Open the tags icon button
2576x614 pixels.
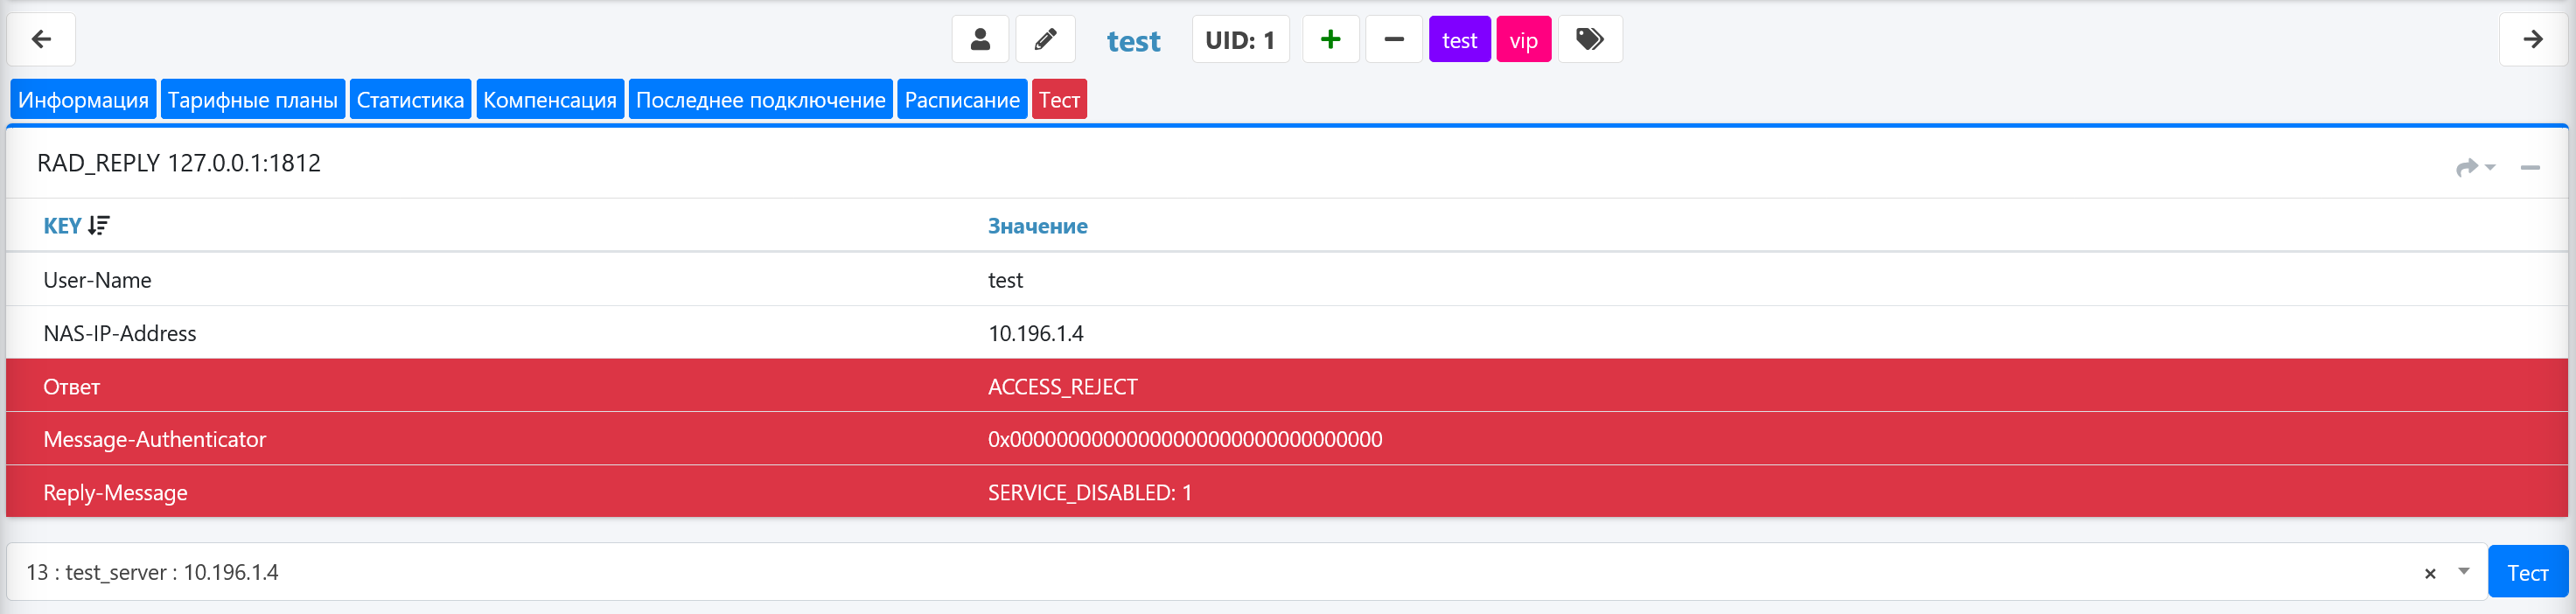pyautogui.click(x=1590, y=39)
